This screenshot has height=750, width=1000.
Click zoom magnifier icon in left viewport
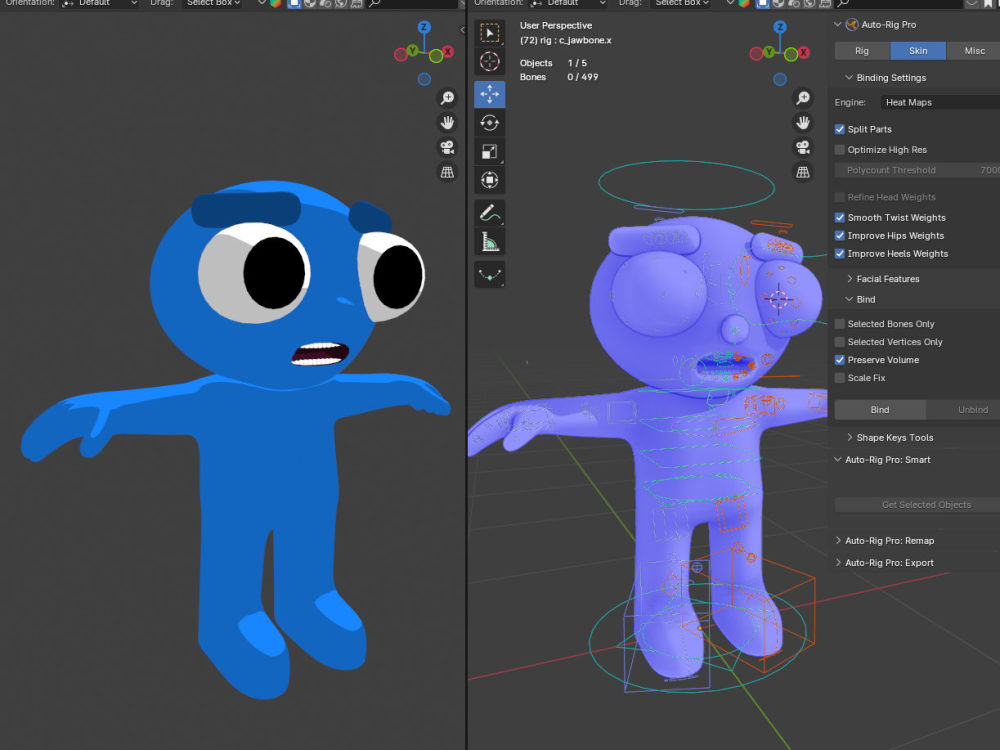(448, 98)
